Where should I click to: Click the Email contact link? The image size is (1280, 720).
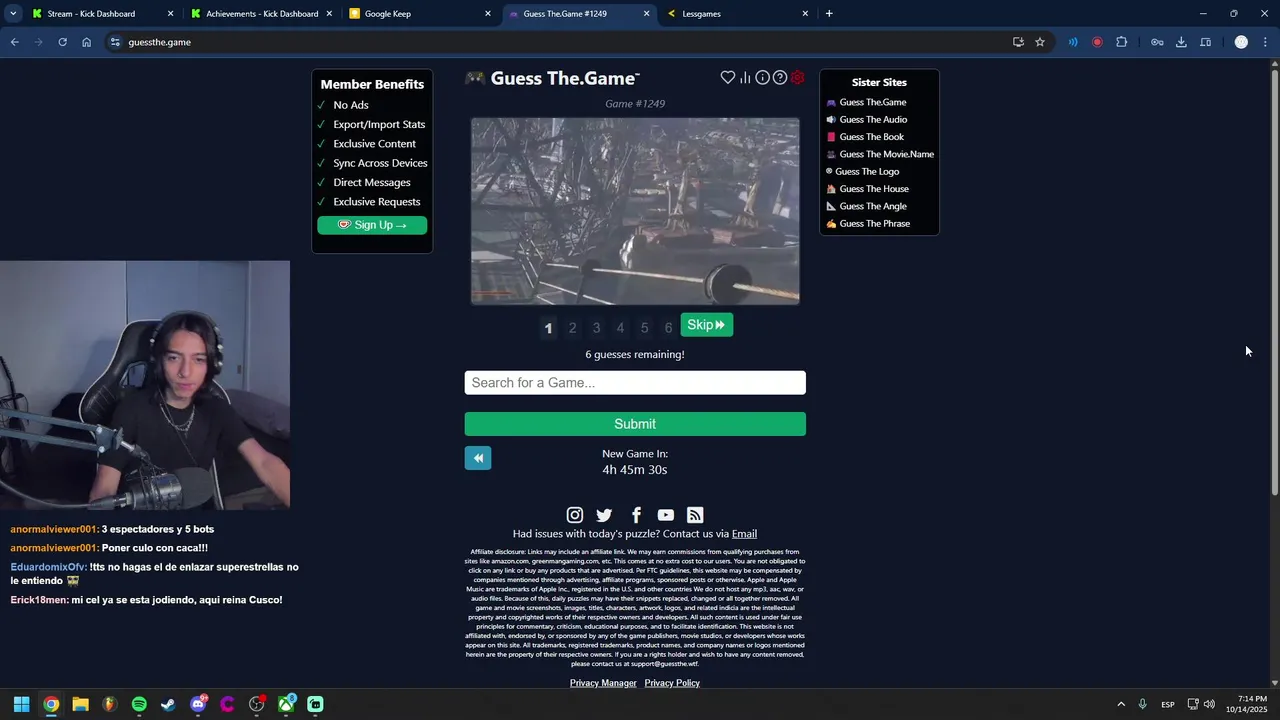(x=744, y=534)
